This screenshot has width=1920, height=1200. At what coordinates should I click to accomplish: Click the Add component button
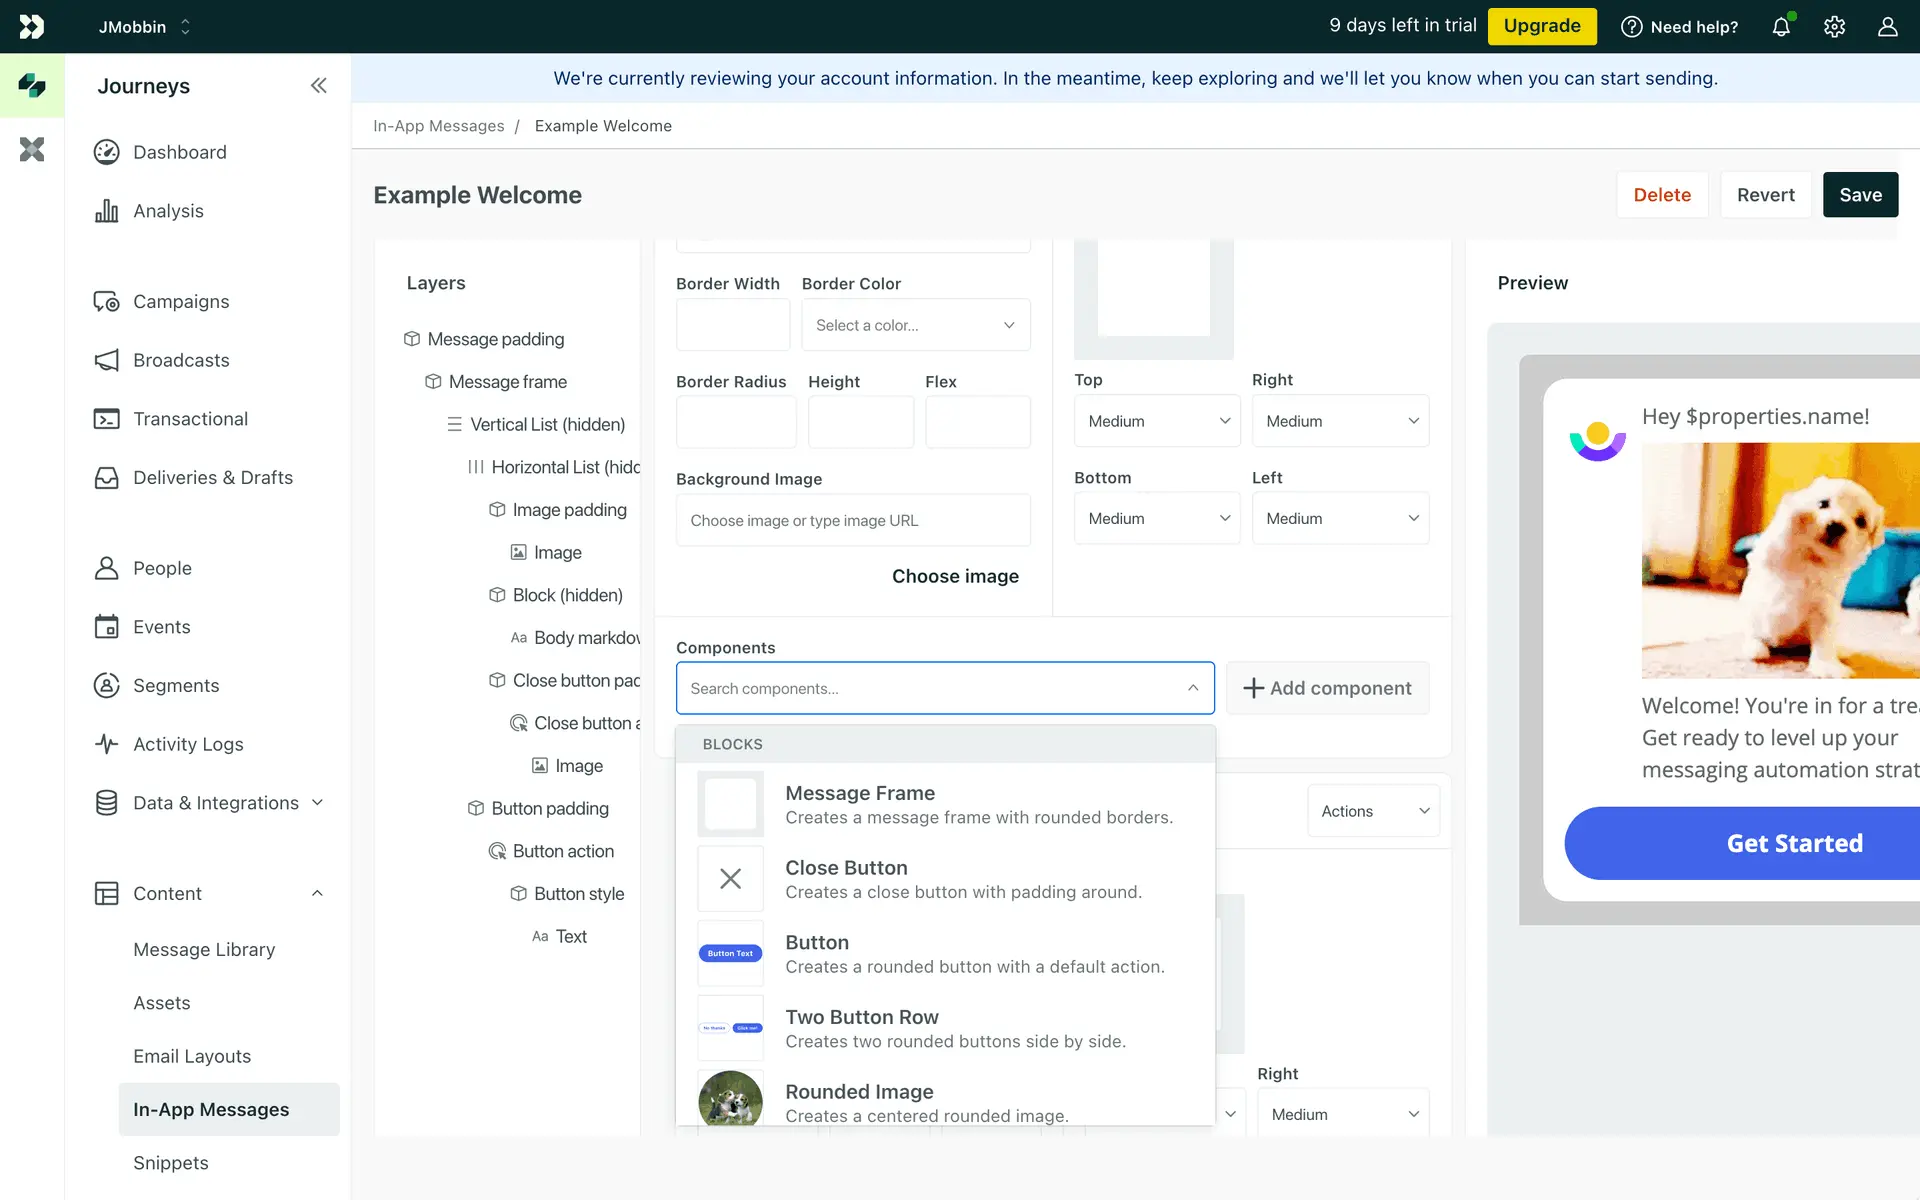[x=1327, y=688]
